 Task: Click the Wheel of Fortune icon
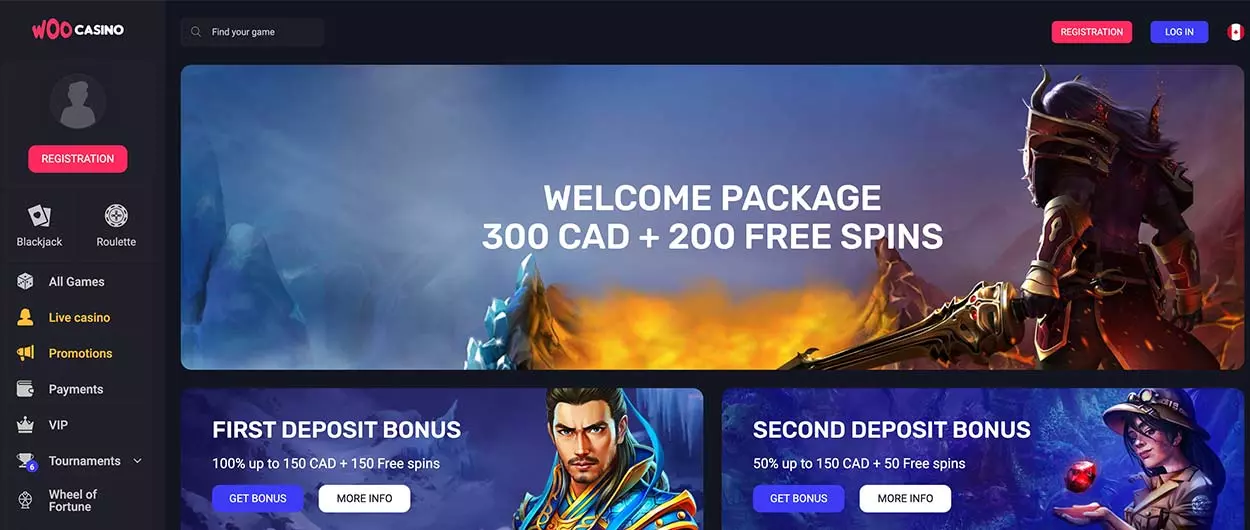[26, 500]
